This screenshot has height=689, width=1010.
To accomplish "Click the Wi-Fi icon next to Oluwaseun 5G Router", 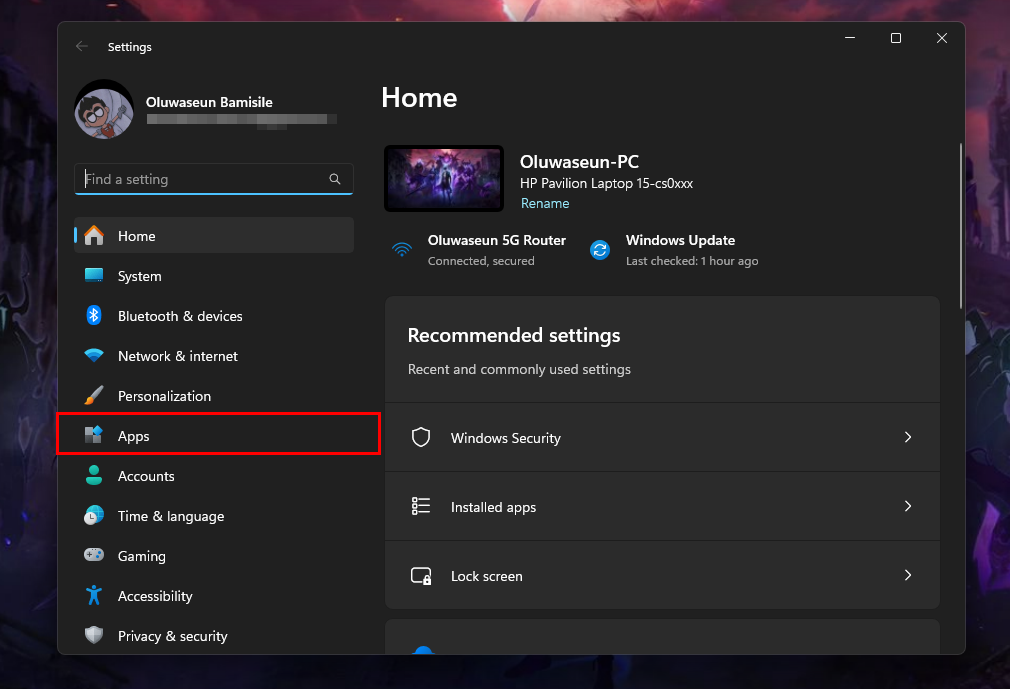I will coord(402,250).
